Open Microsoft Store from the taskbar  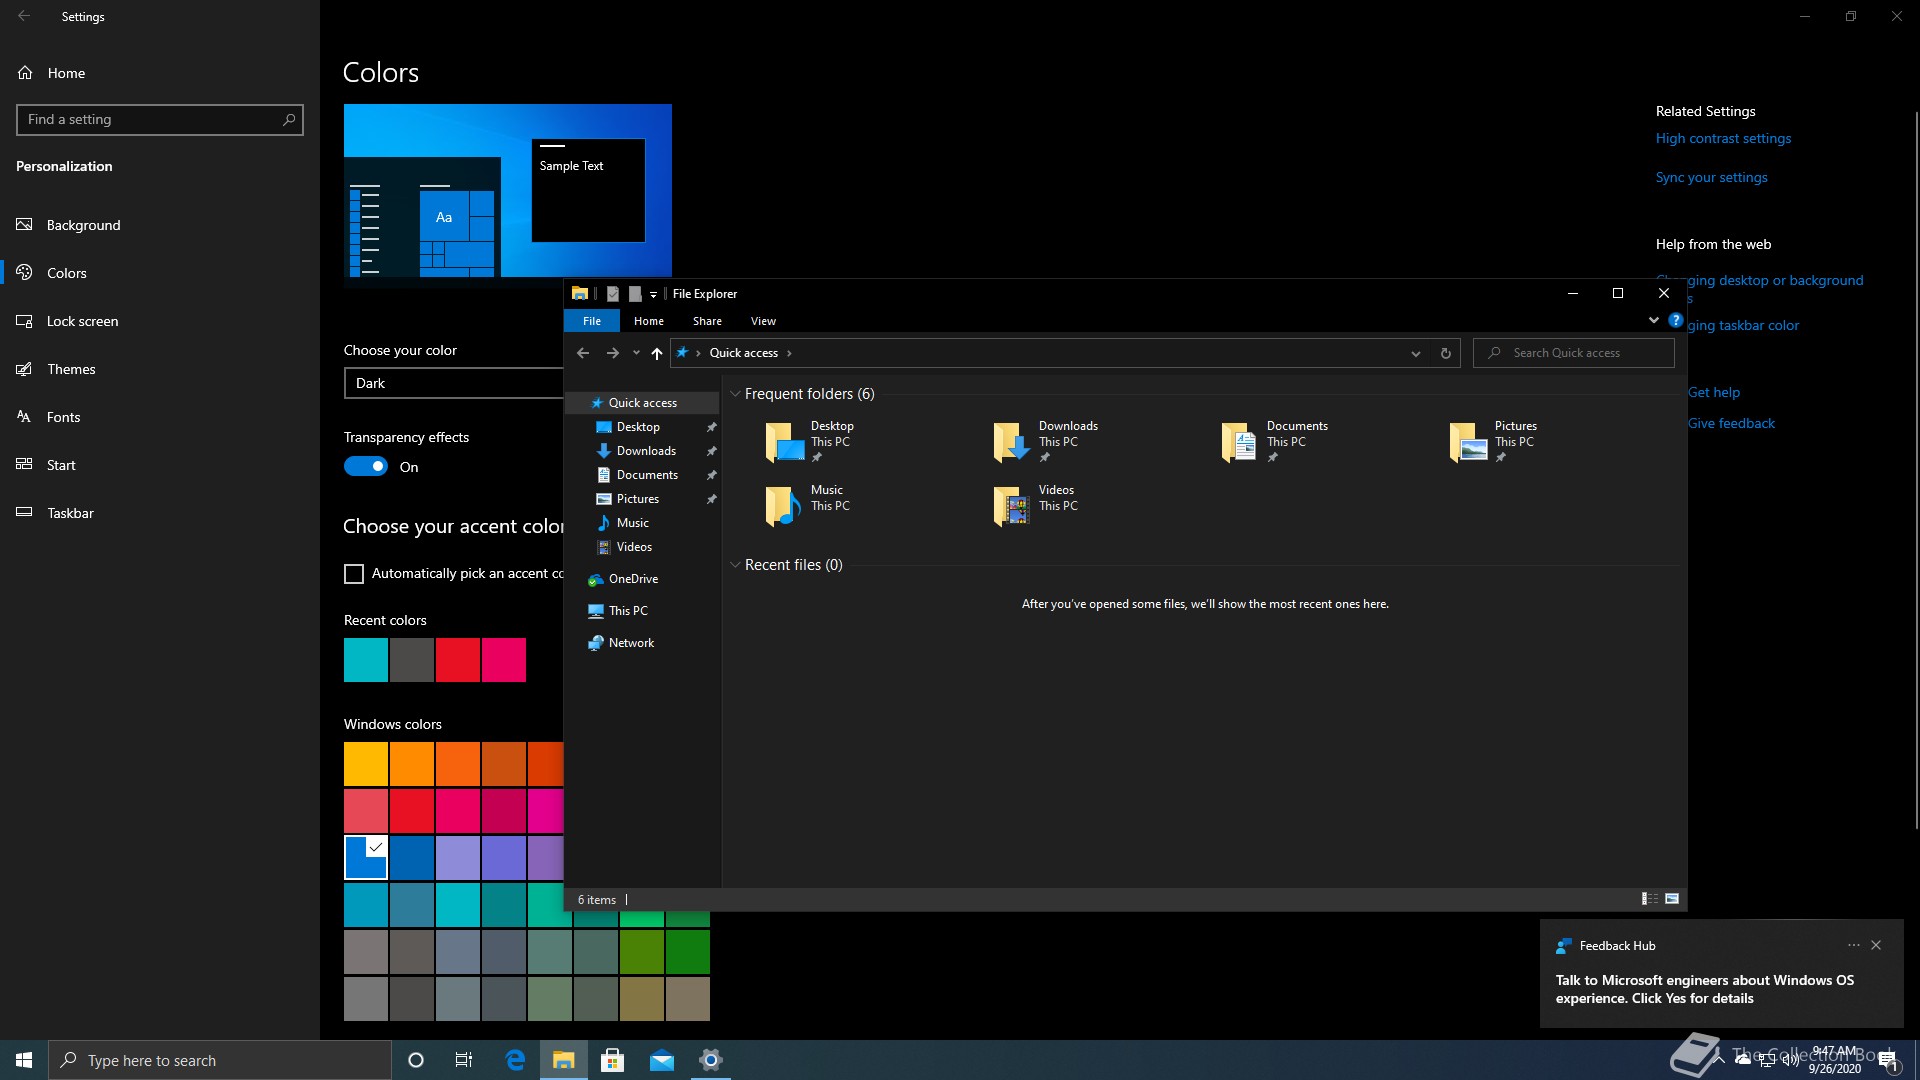coord(613,1060)
